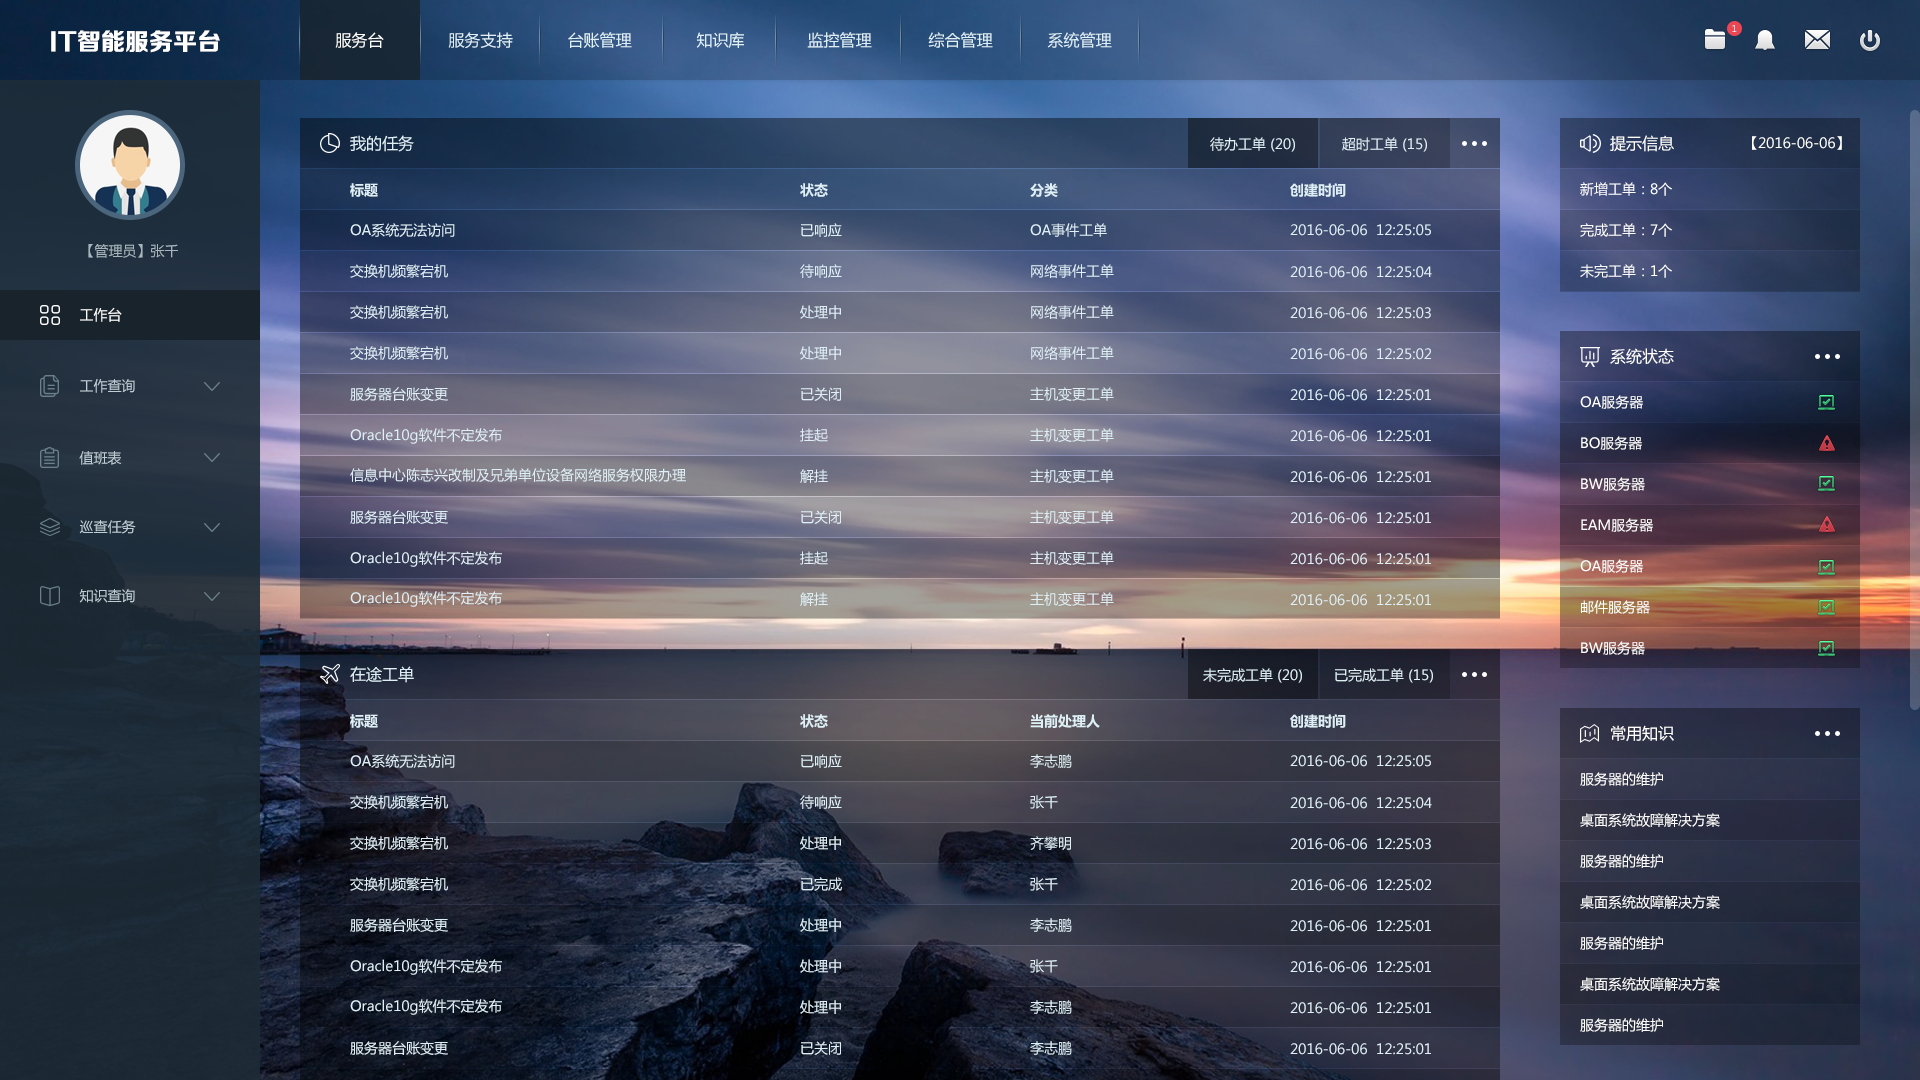The width and height of the screenshot is (1920, 1080).
Task: Click the 【管理员】张千 user name
Action: (130, 251)
